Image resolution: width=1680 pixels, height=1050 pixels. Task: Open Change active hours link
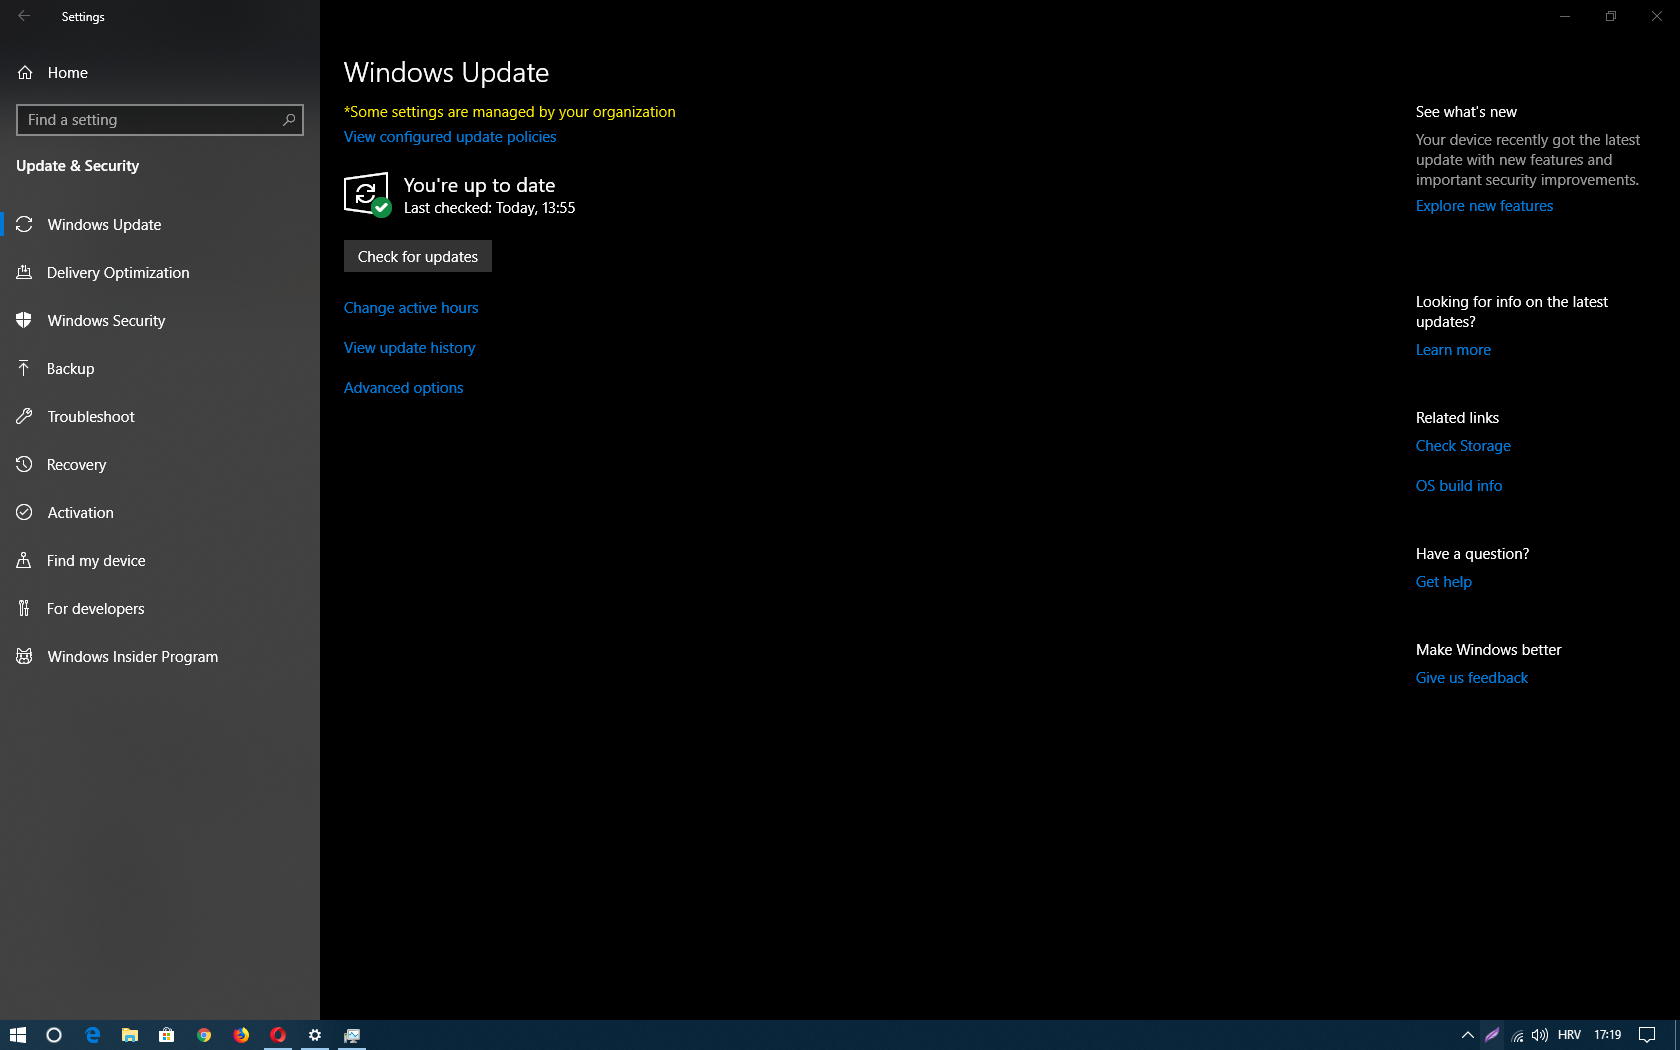click(x=411, y=308)
